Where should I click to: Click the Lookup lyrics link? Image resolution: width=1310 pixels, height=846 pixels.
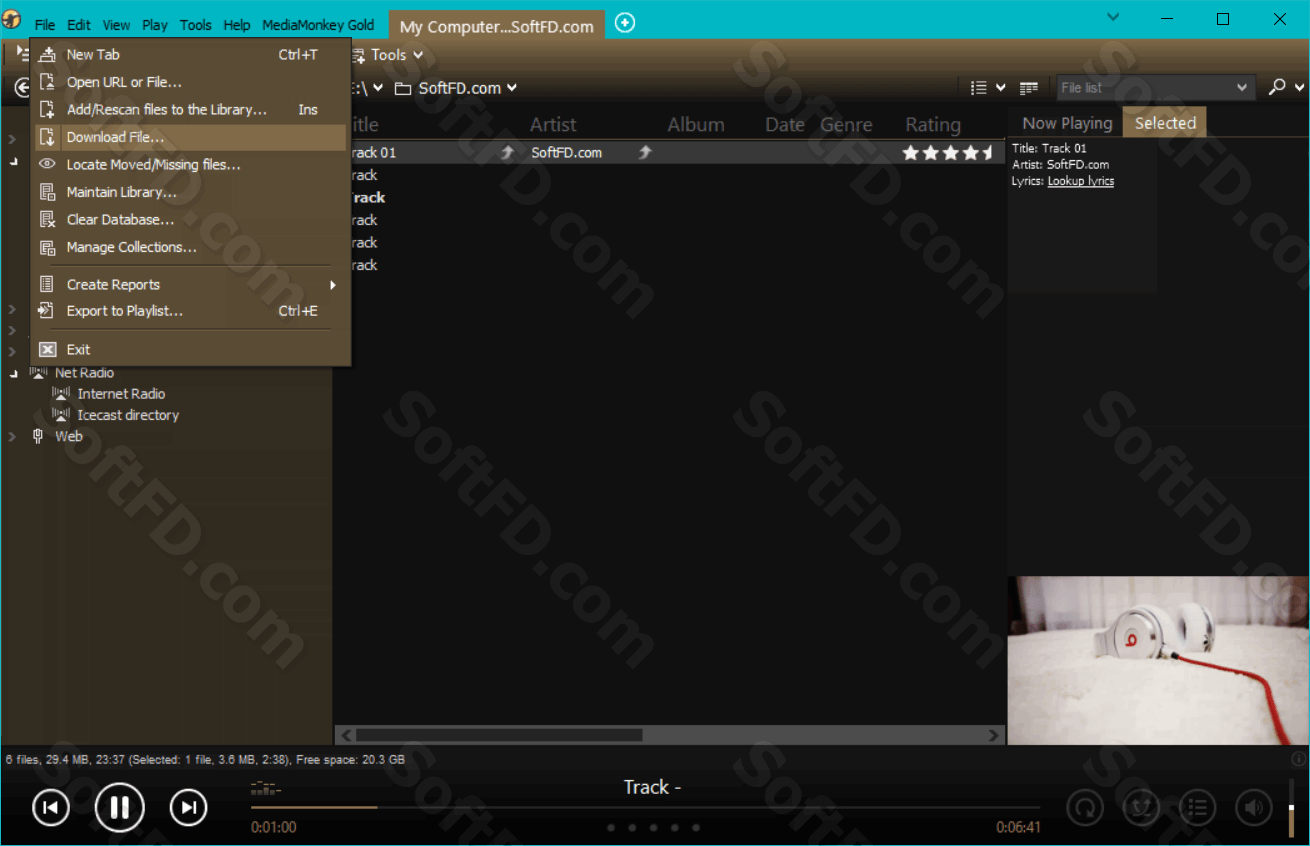(x=1080, y=181)
